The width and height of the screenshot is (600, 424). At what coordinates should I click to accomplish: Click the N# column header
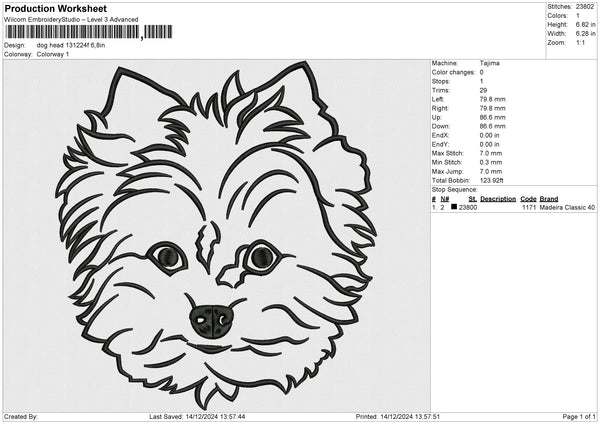pos(444,199)
